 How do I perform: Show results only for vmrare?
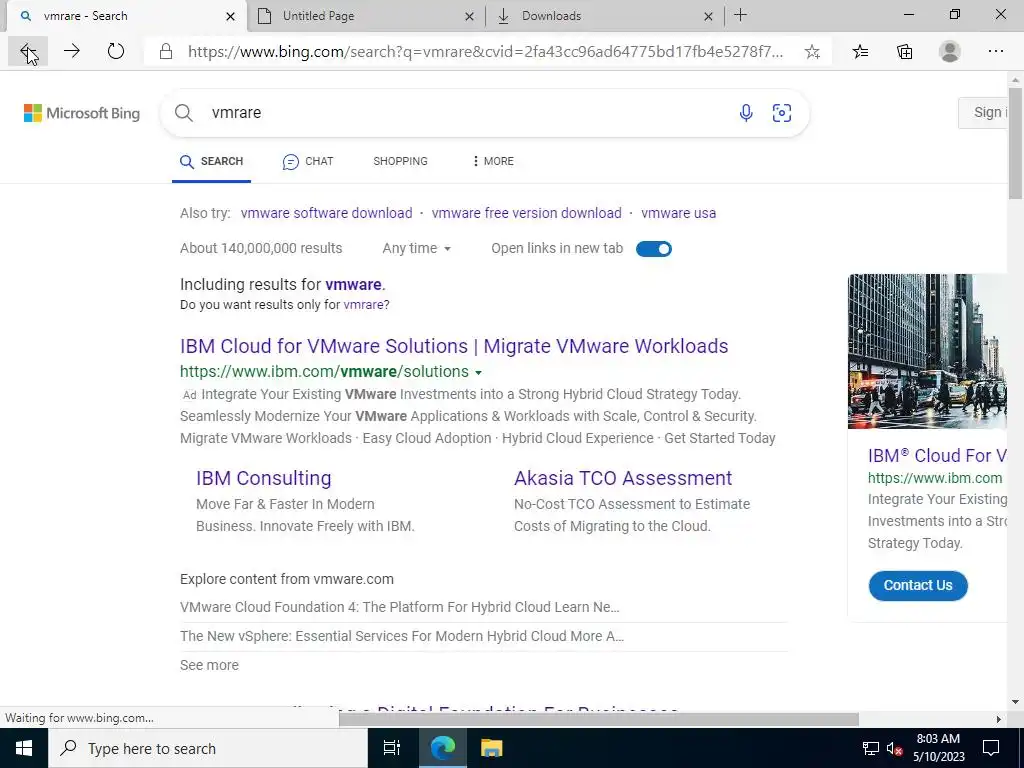(x=363, y=304)
